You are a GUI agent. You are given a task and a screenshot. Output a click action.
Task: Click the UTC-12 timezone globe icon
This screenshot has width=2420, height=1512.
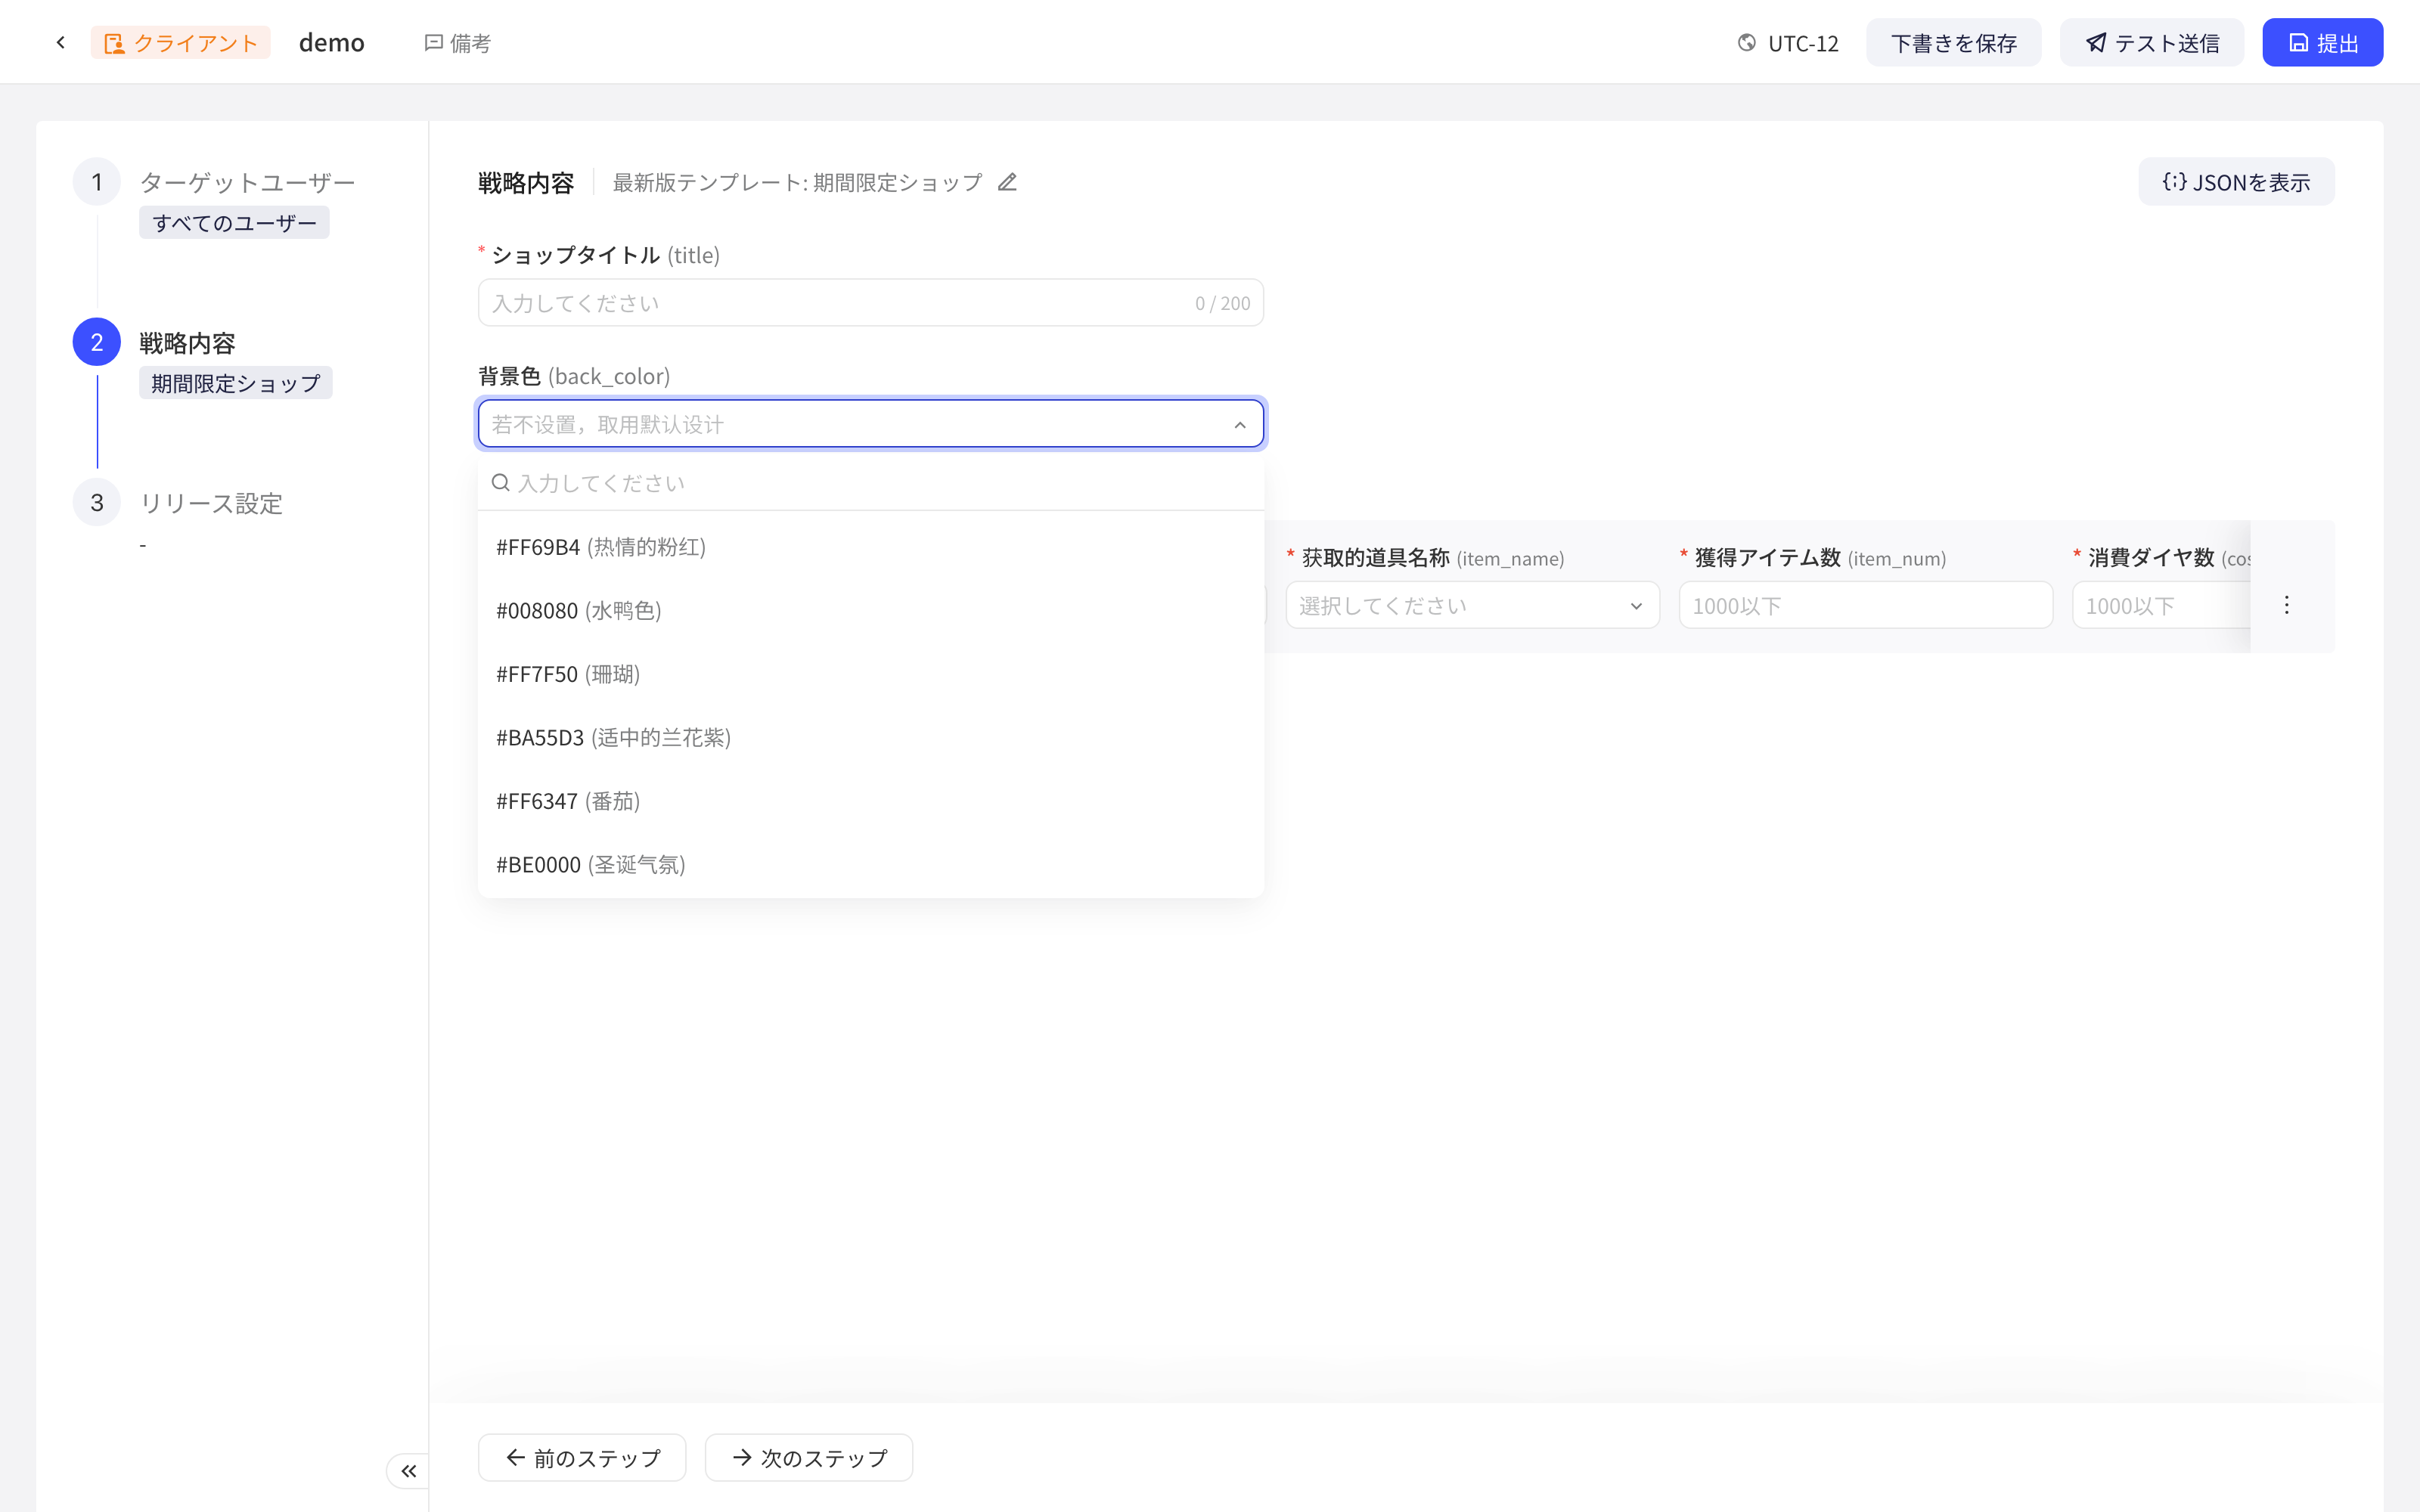tap(1746, 43)
